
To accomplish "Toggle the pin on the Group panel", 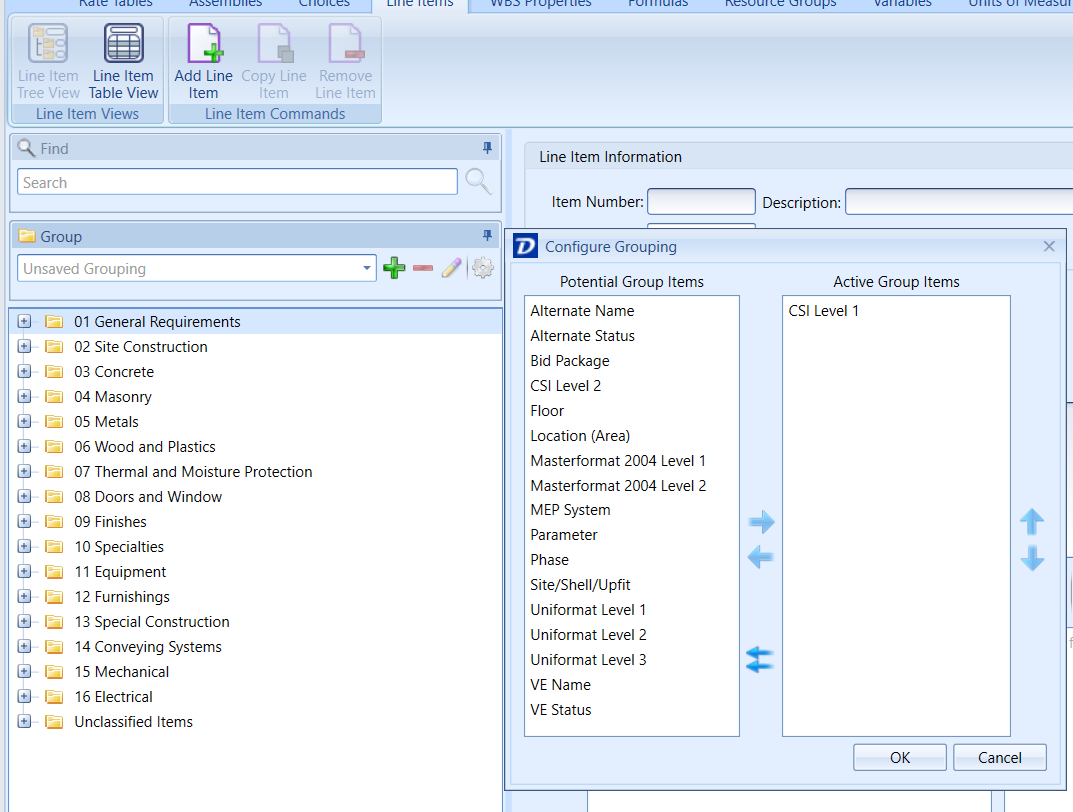I will click(x=487, y=235).
